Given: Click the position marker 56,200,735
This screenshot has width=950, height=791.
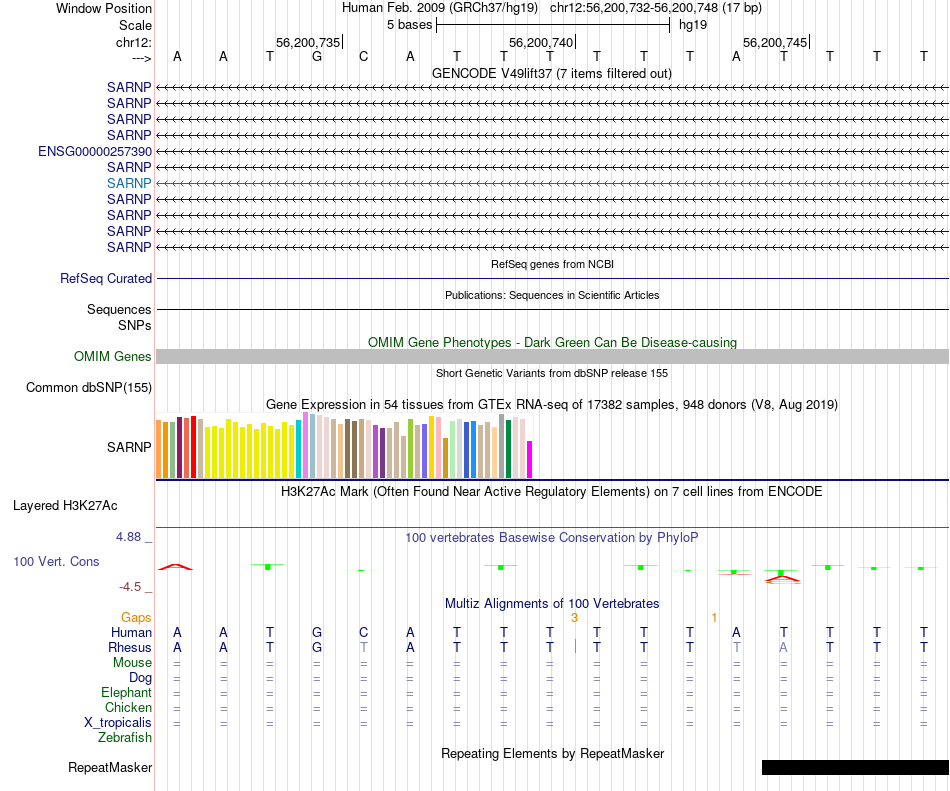Looking at the screenshot, I should point(308,42).
